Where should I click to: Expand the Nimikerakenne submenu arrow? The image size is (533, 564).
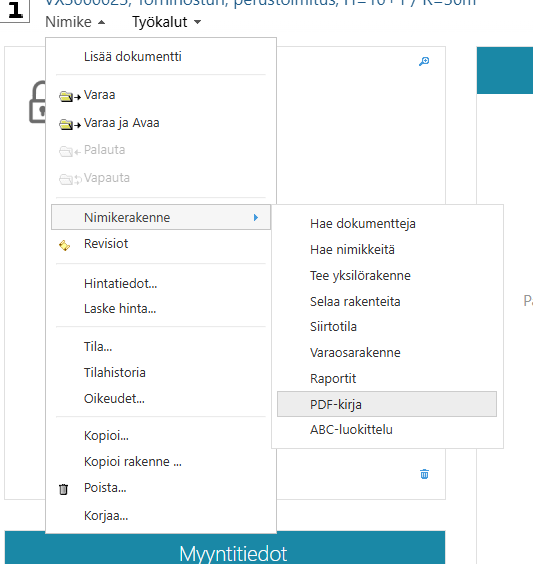[256, 217]
